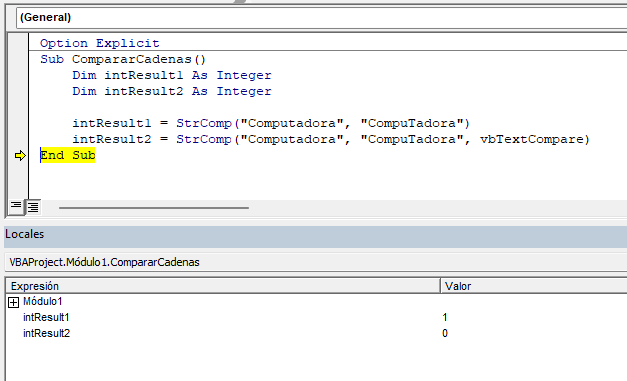Click the horizontal scrollbar of code window
The image size is (627, 381).
click(x=154, y=208)
